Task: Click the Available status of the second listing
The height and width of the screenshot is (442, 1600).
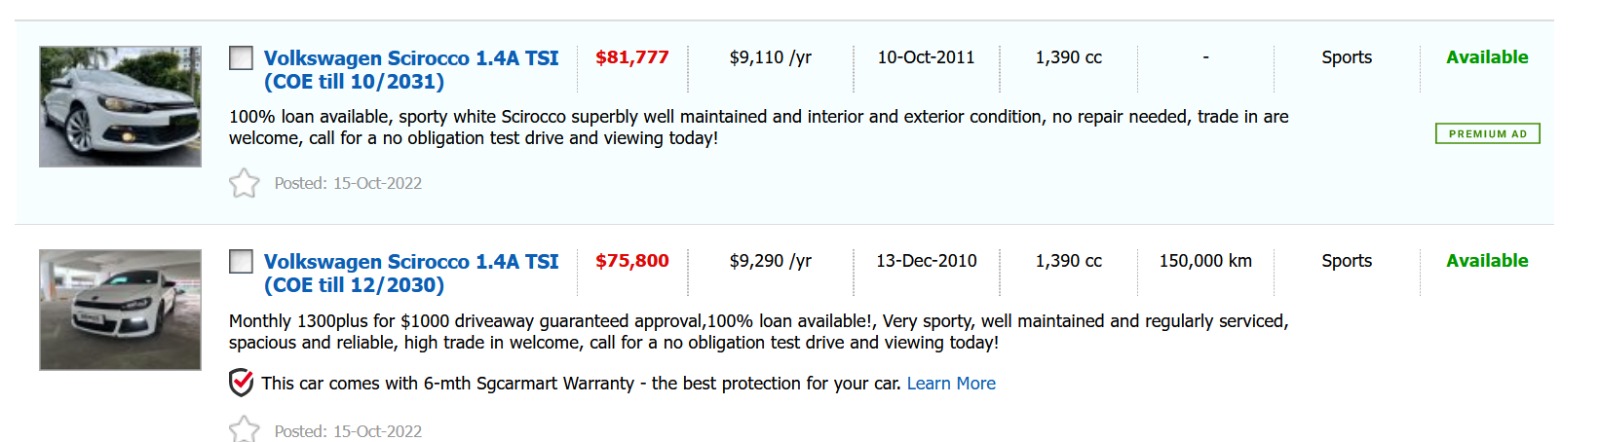Action: click(1487, 261)
